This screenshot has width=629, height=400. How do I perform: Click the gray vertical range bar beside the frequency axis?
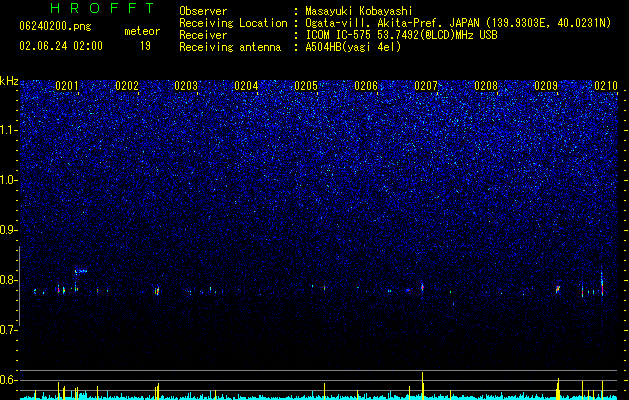pyautogui.click(x=19, y=286)
